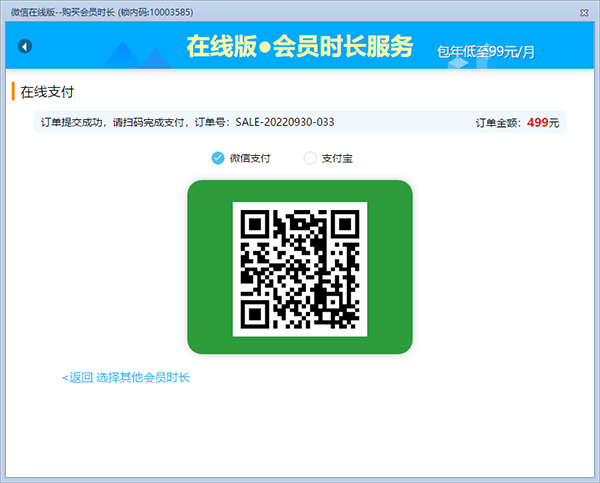600x483 pixels.
Task: Click the 在线支付 section heading
Action: pyautogui.click(x=48, y=92)
